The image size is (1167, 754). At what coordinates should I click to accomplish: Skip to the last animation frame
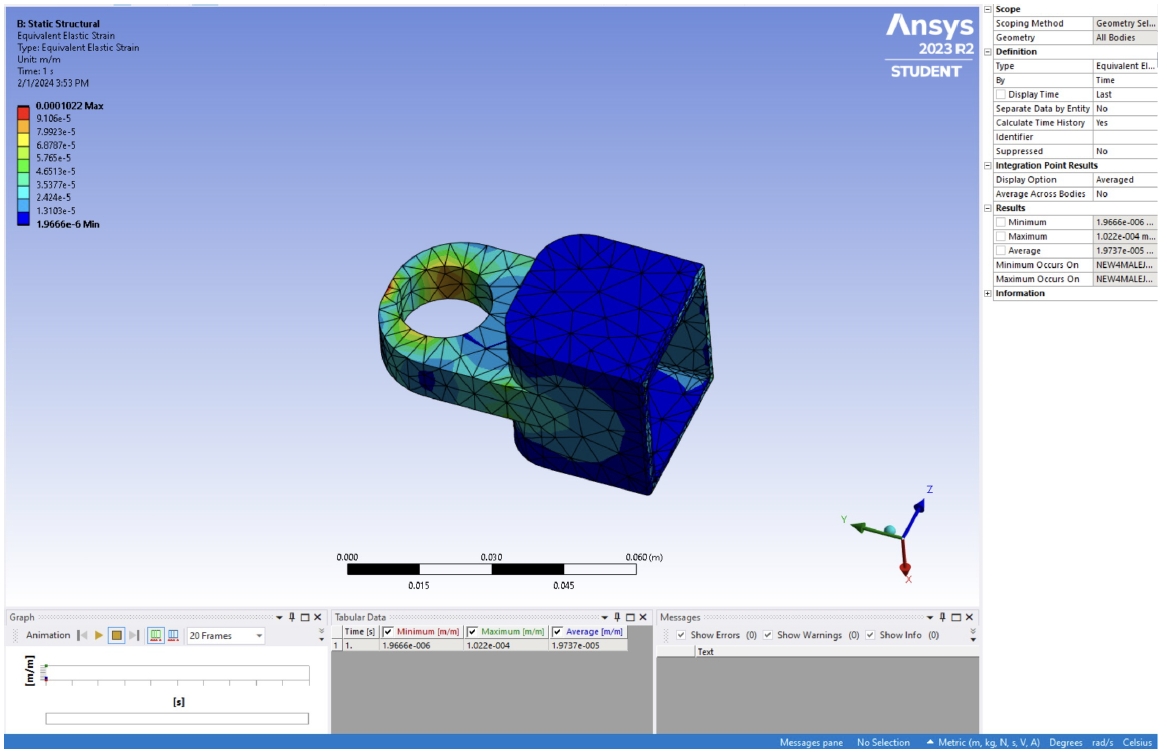coord(134,635)
